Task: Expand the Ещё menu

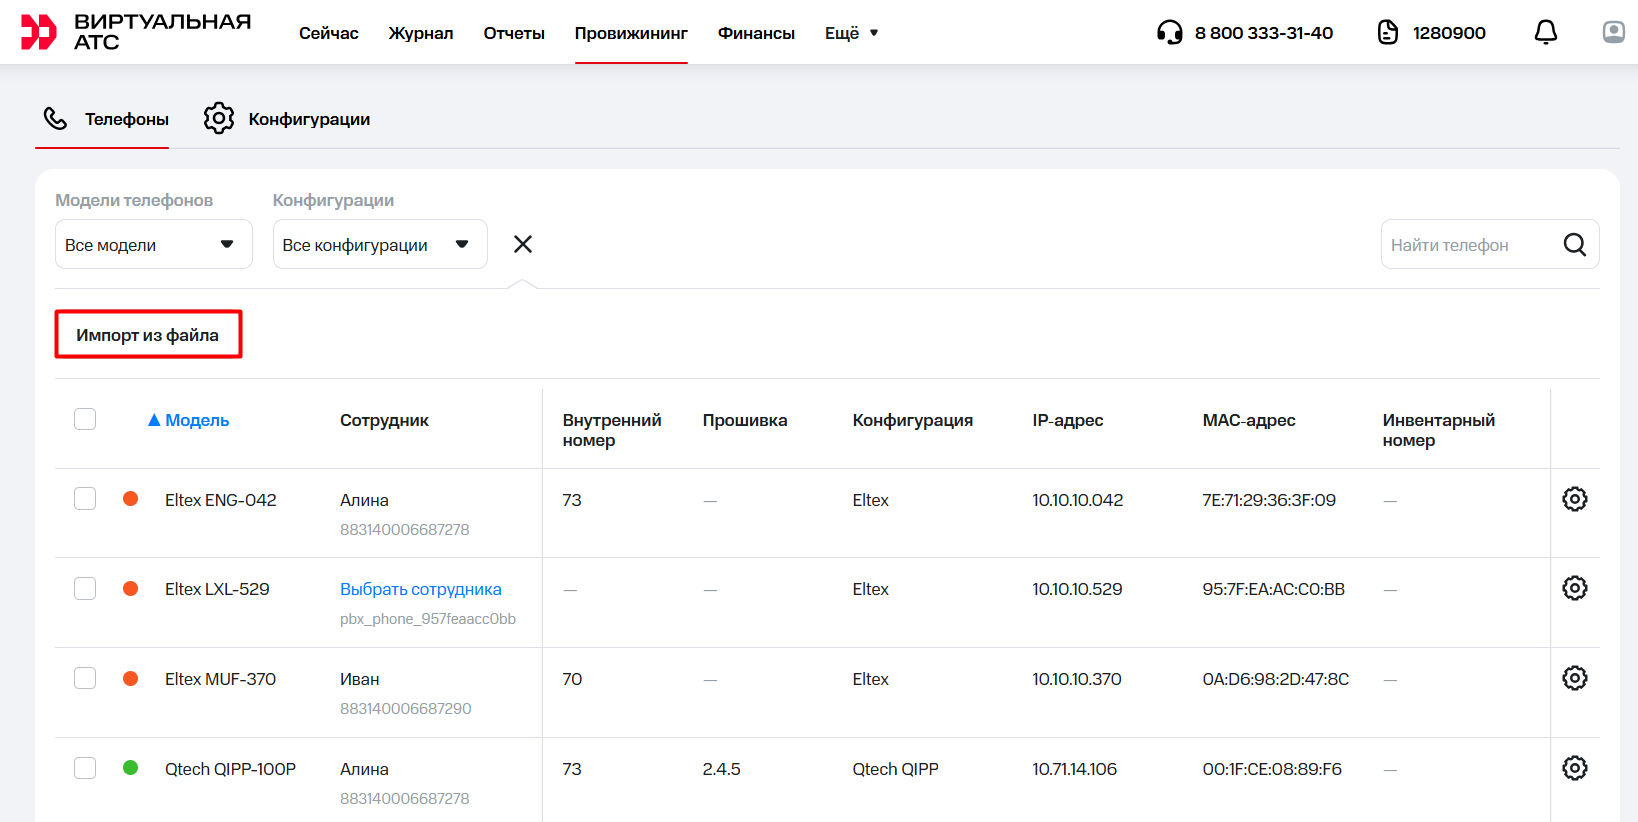Action: [x=851, y=33]
